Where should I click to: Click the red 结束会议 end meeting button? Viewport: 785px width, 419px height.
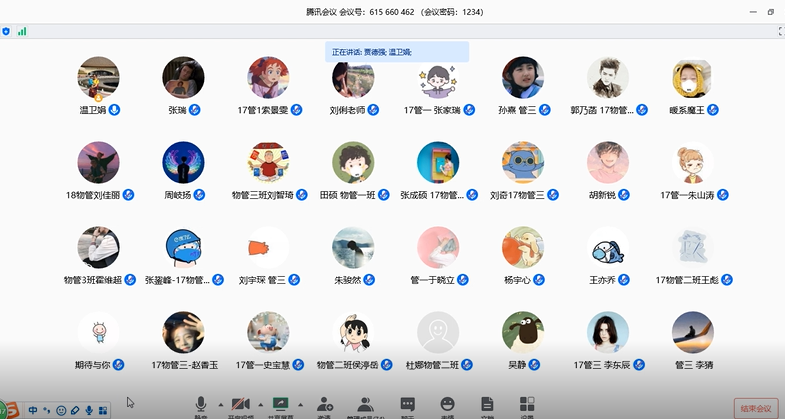point(755,408)
